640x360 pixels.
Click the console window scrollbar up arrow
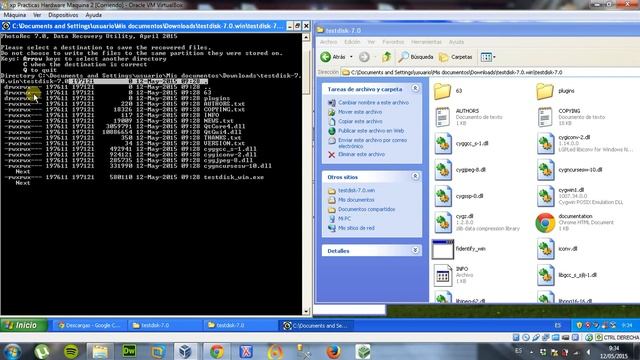(x=307, y=37)
